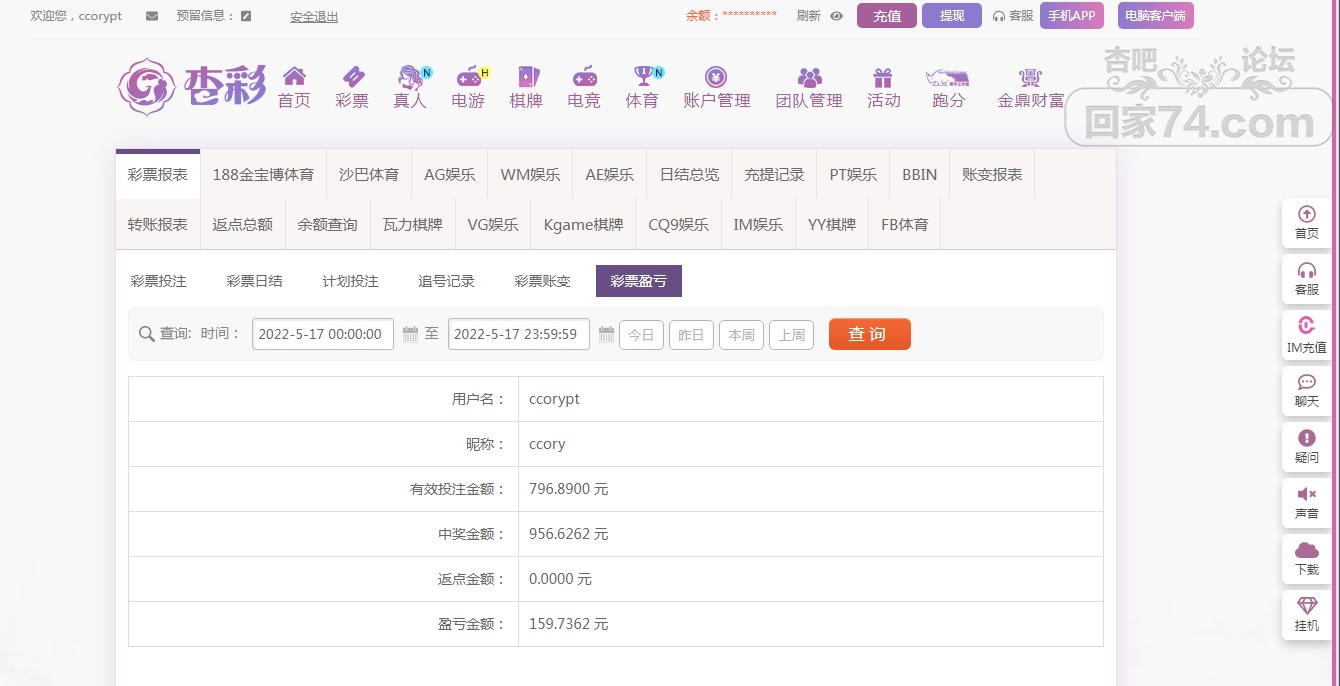
Task: Open the lottery (彩票) ticket icon
Action: pos(352,77)
